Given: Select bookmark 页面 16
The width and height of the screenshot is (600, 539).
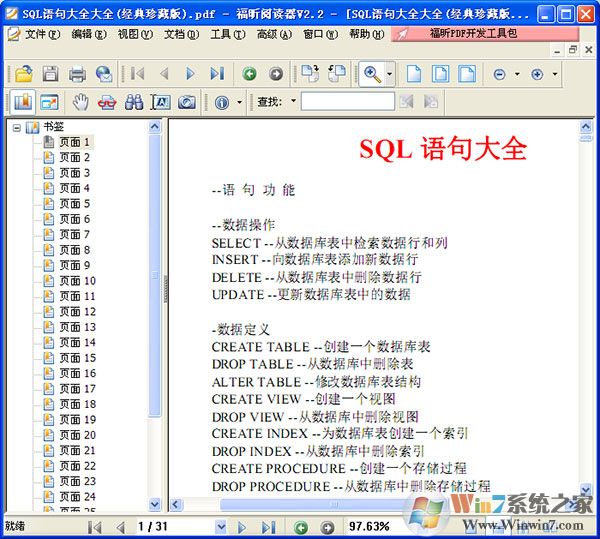Looking at the screenshot, I should coord(77,373).
